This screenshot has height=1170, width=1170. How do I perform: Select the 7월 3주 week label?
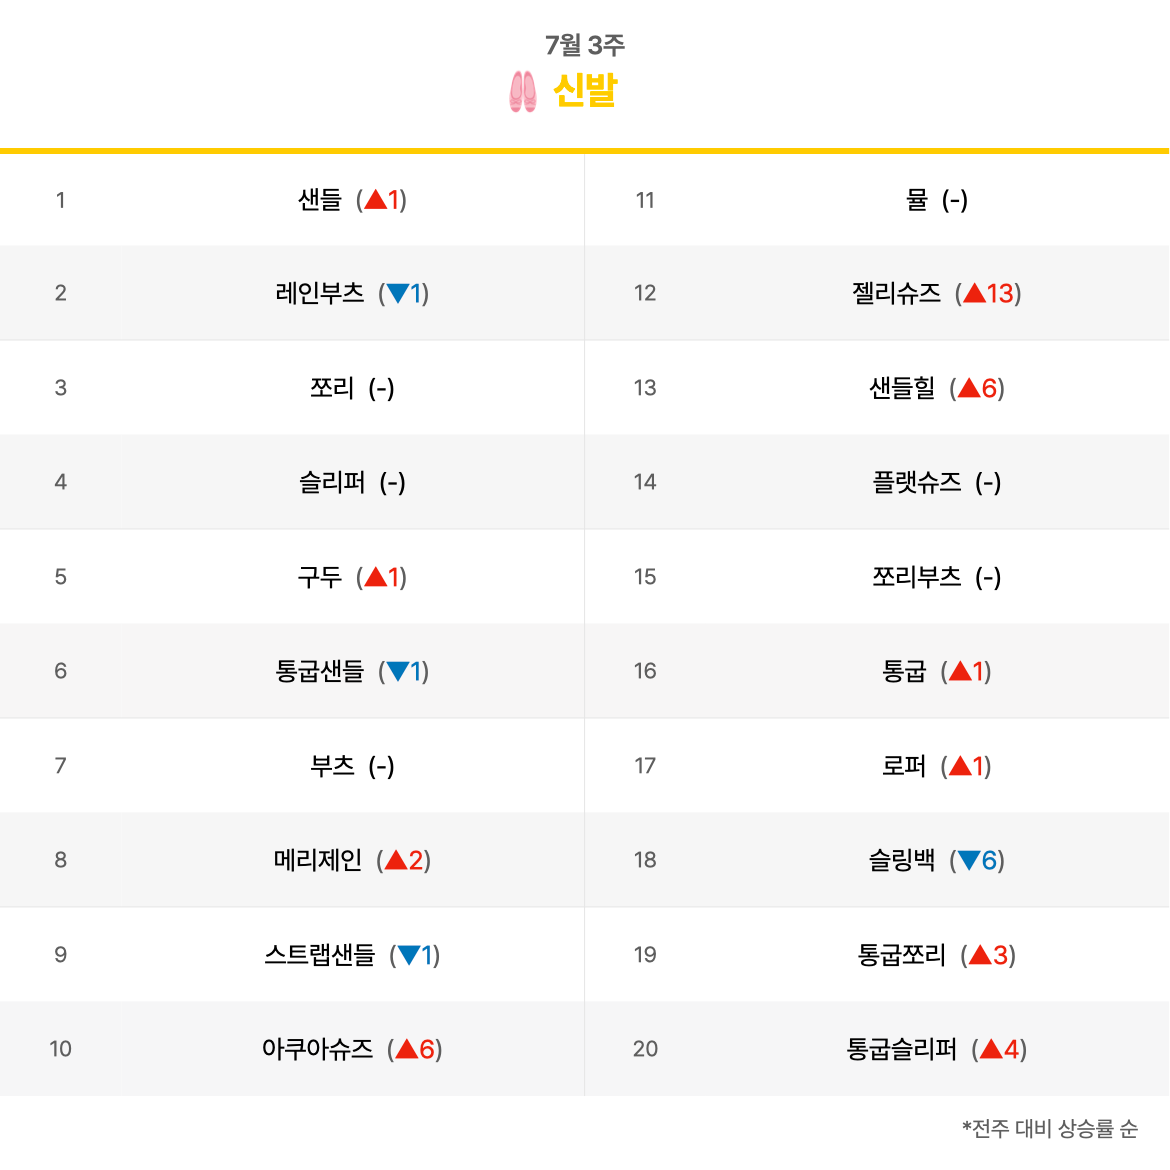pyautogui.click(x=584, y=45)
